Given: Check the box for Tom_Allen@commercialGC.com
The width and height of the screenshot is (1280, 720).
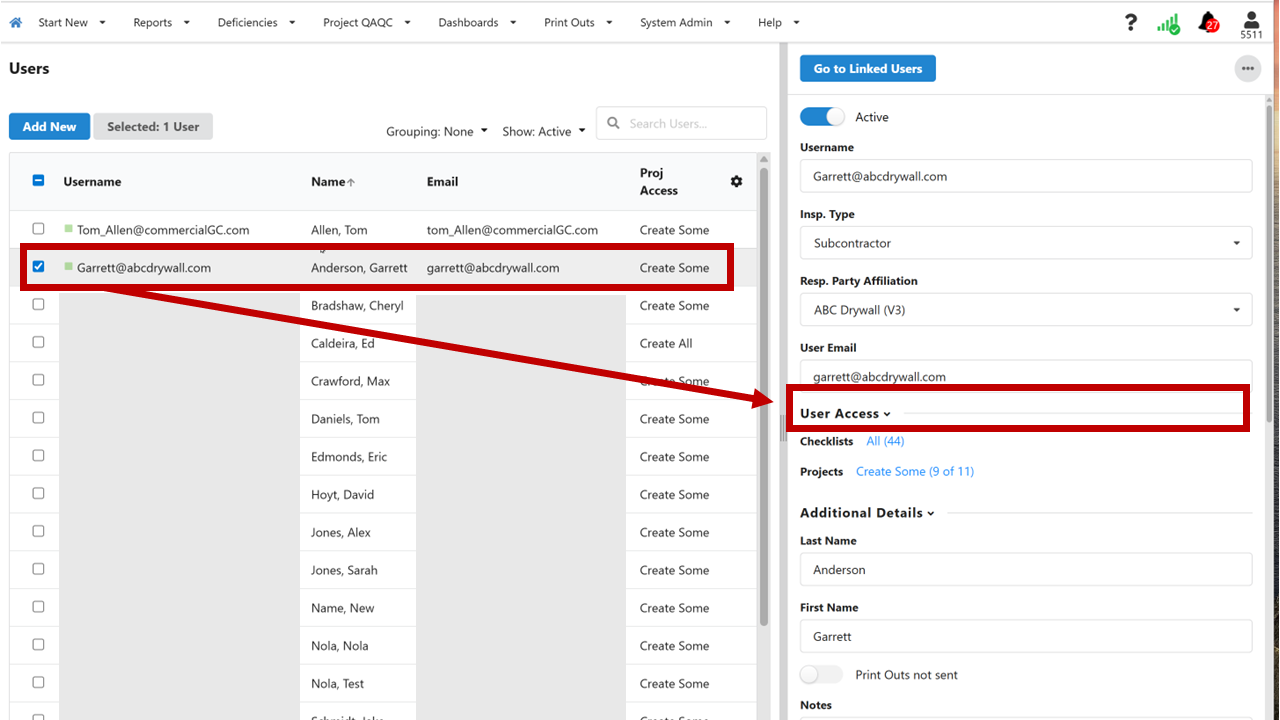Looking at the screenshot, I should point(38,229).
